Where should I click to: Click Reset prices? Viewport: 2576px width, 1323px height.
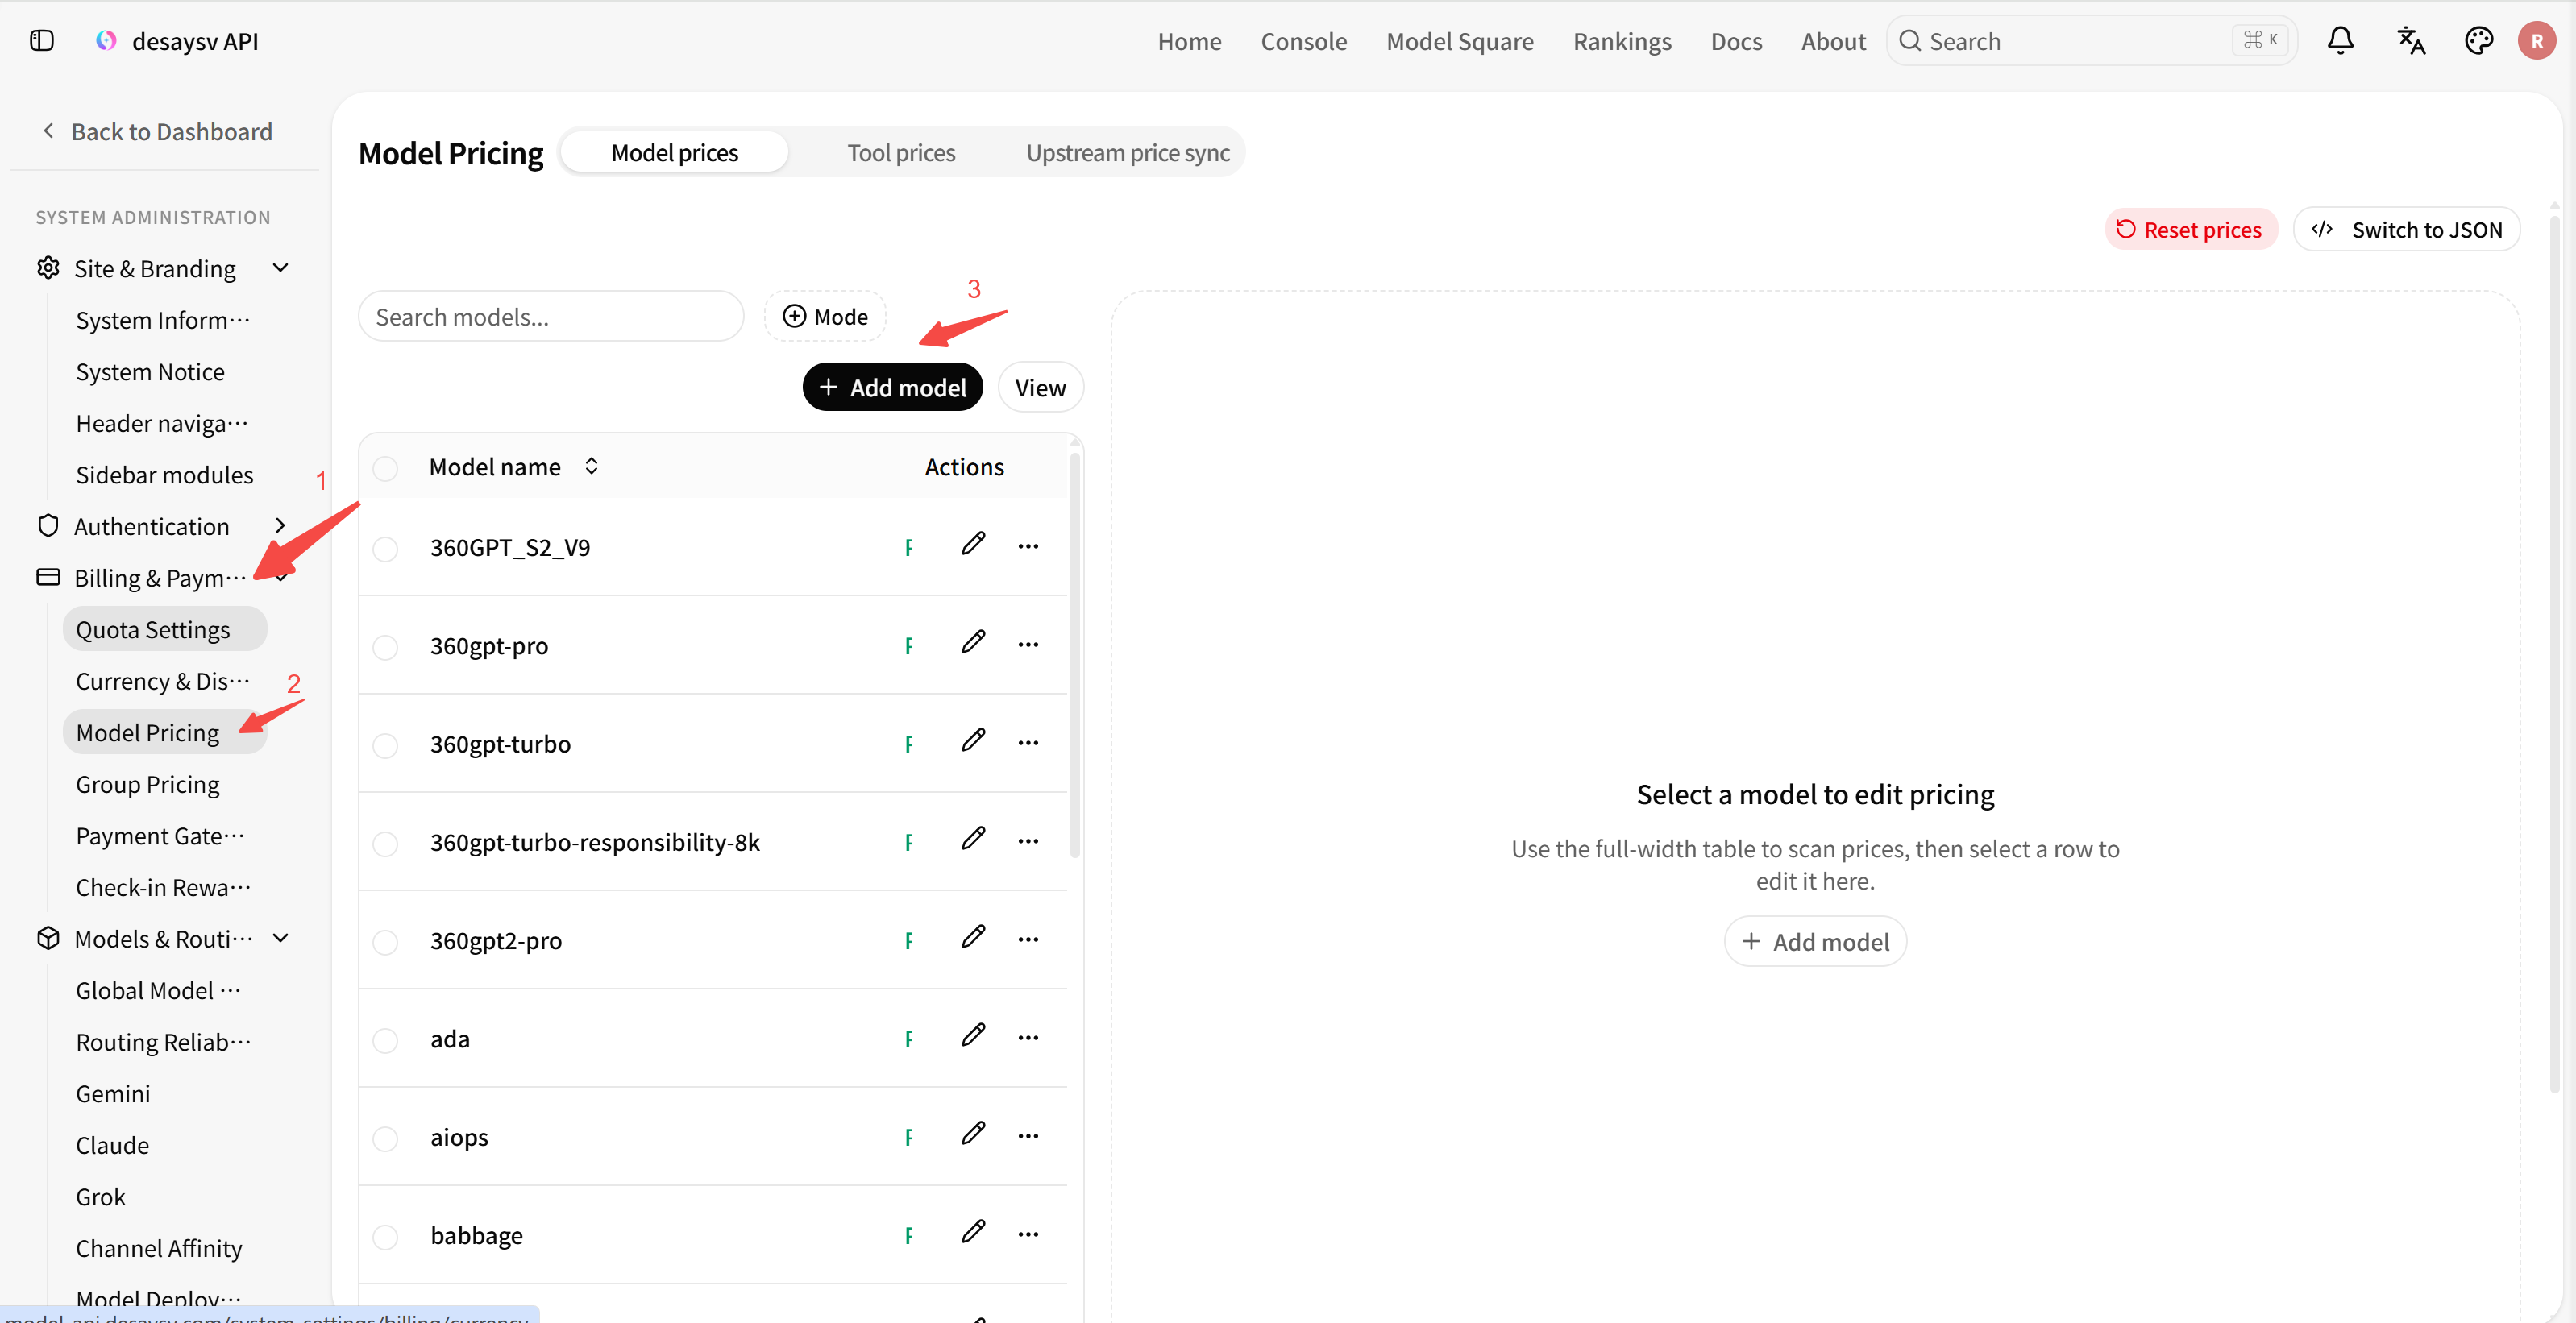click(2190, 230)
